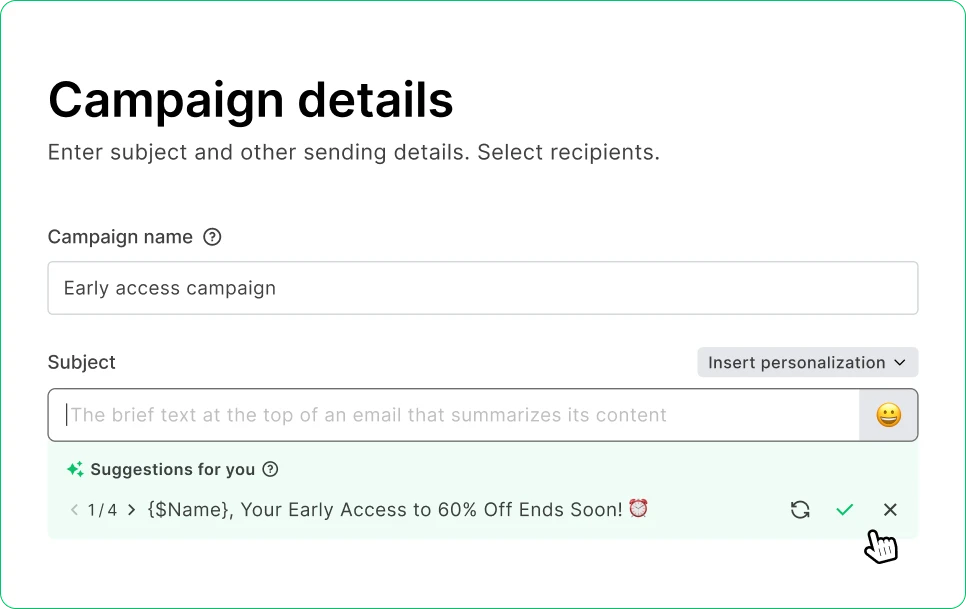Click the alarm clock emoji in suggestion
966x609 pixels.
638,509
